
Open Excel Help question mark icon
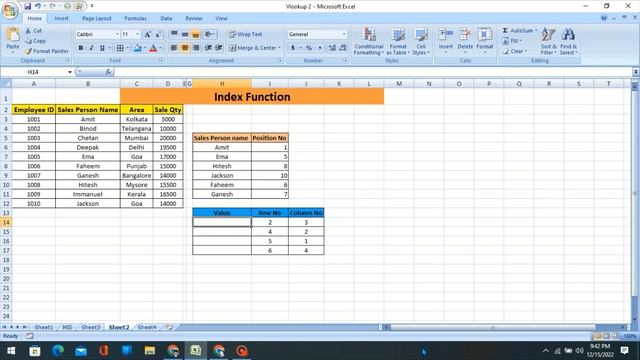pos(604,18)
